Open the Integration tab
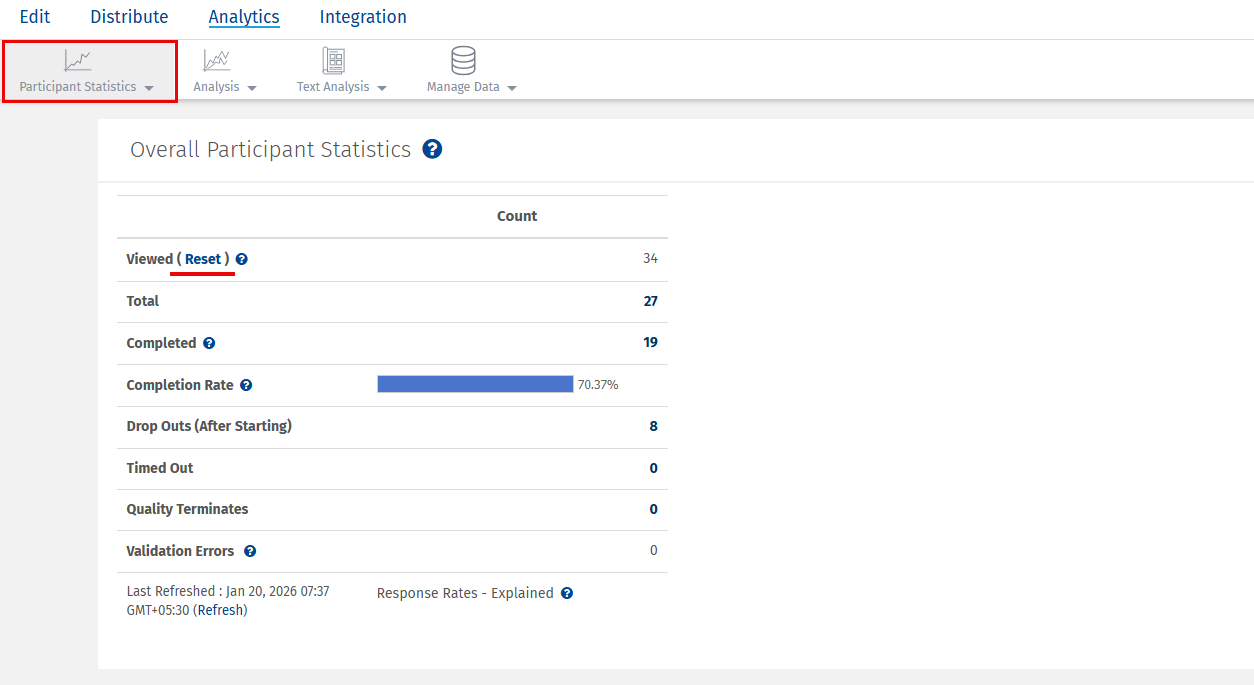Image resolution: width=1254 pixels, height=685 pixels. (x=363, y=16)
